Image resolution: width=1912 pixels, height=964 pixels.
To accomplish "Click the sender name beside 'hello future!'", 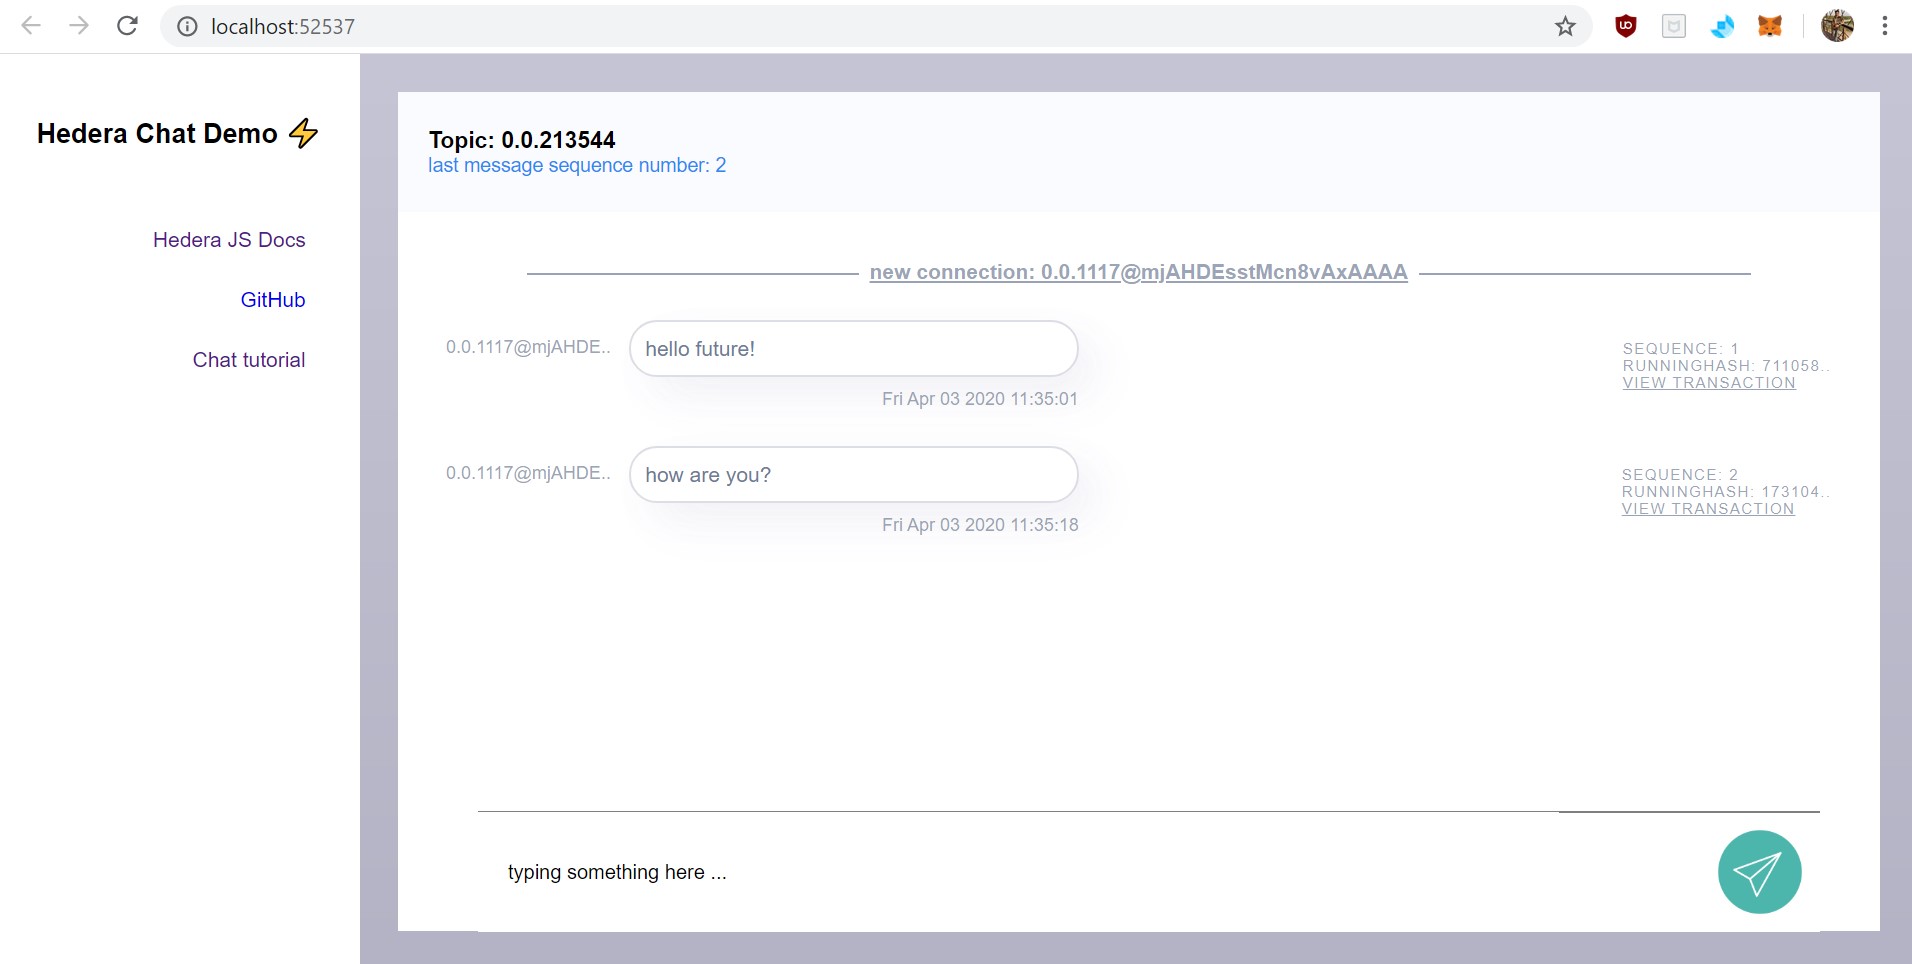I will click(x=528, y=347).
